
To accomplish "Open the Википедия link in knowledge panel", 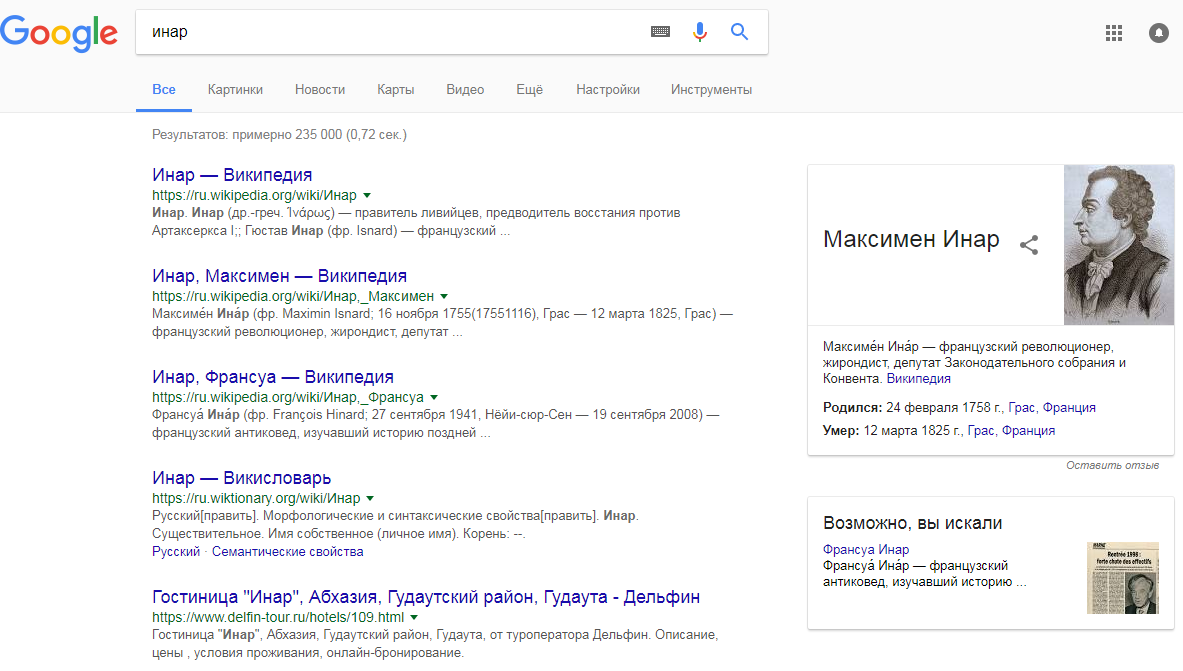I will [918, 379].
